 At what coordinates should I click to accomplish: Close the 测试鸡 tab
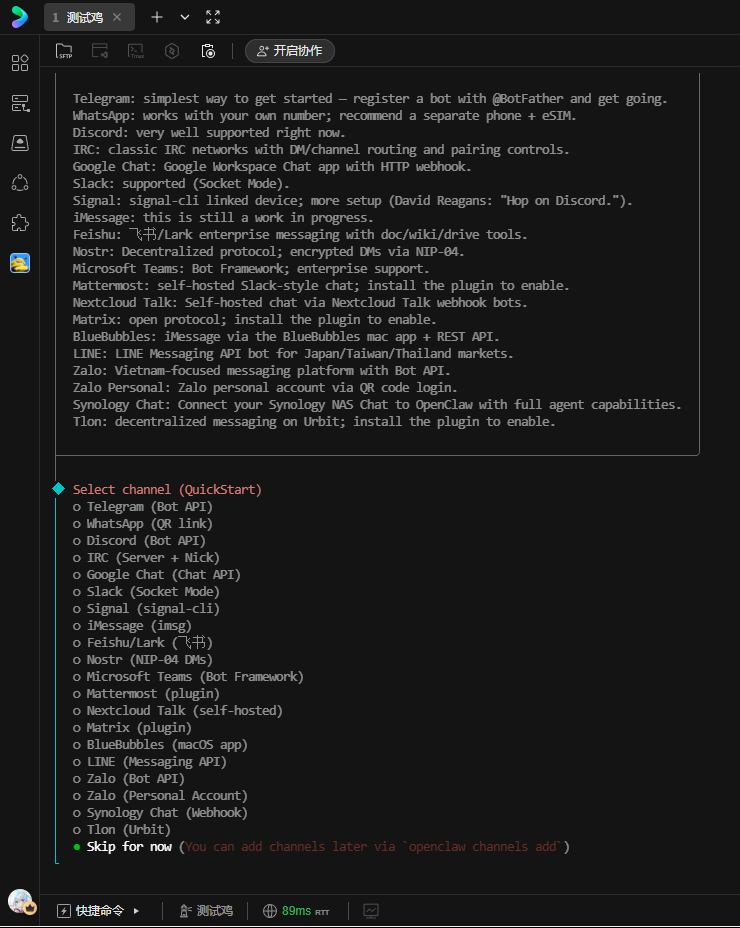click(117, 17)
